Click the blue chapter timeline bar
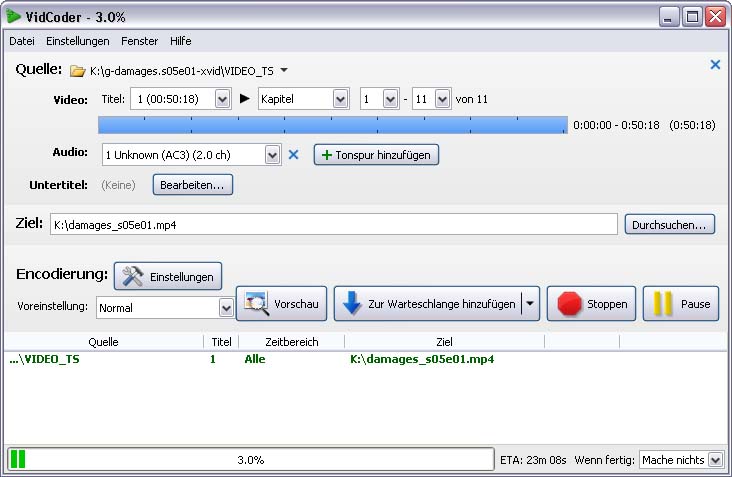This screenshot has width=732, height=477. pyautogui.click(x=333, y=125)
